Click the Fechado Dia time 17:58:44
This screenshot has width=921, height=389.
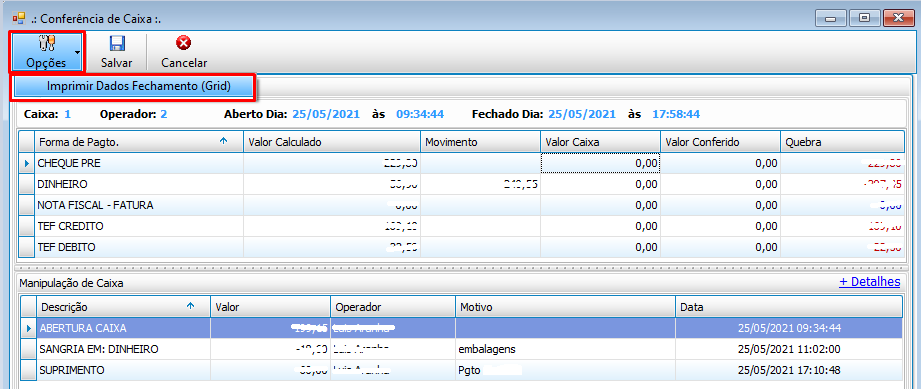click(x=676, y=114)
